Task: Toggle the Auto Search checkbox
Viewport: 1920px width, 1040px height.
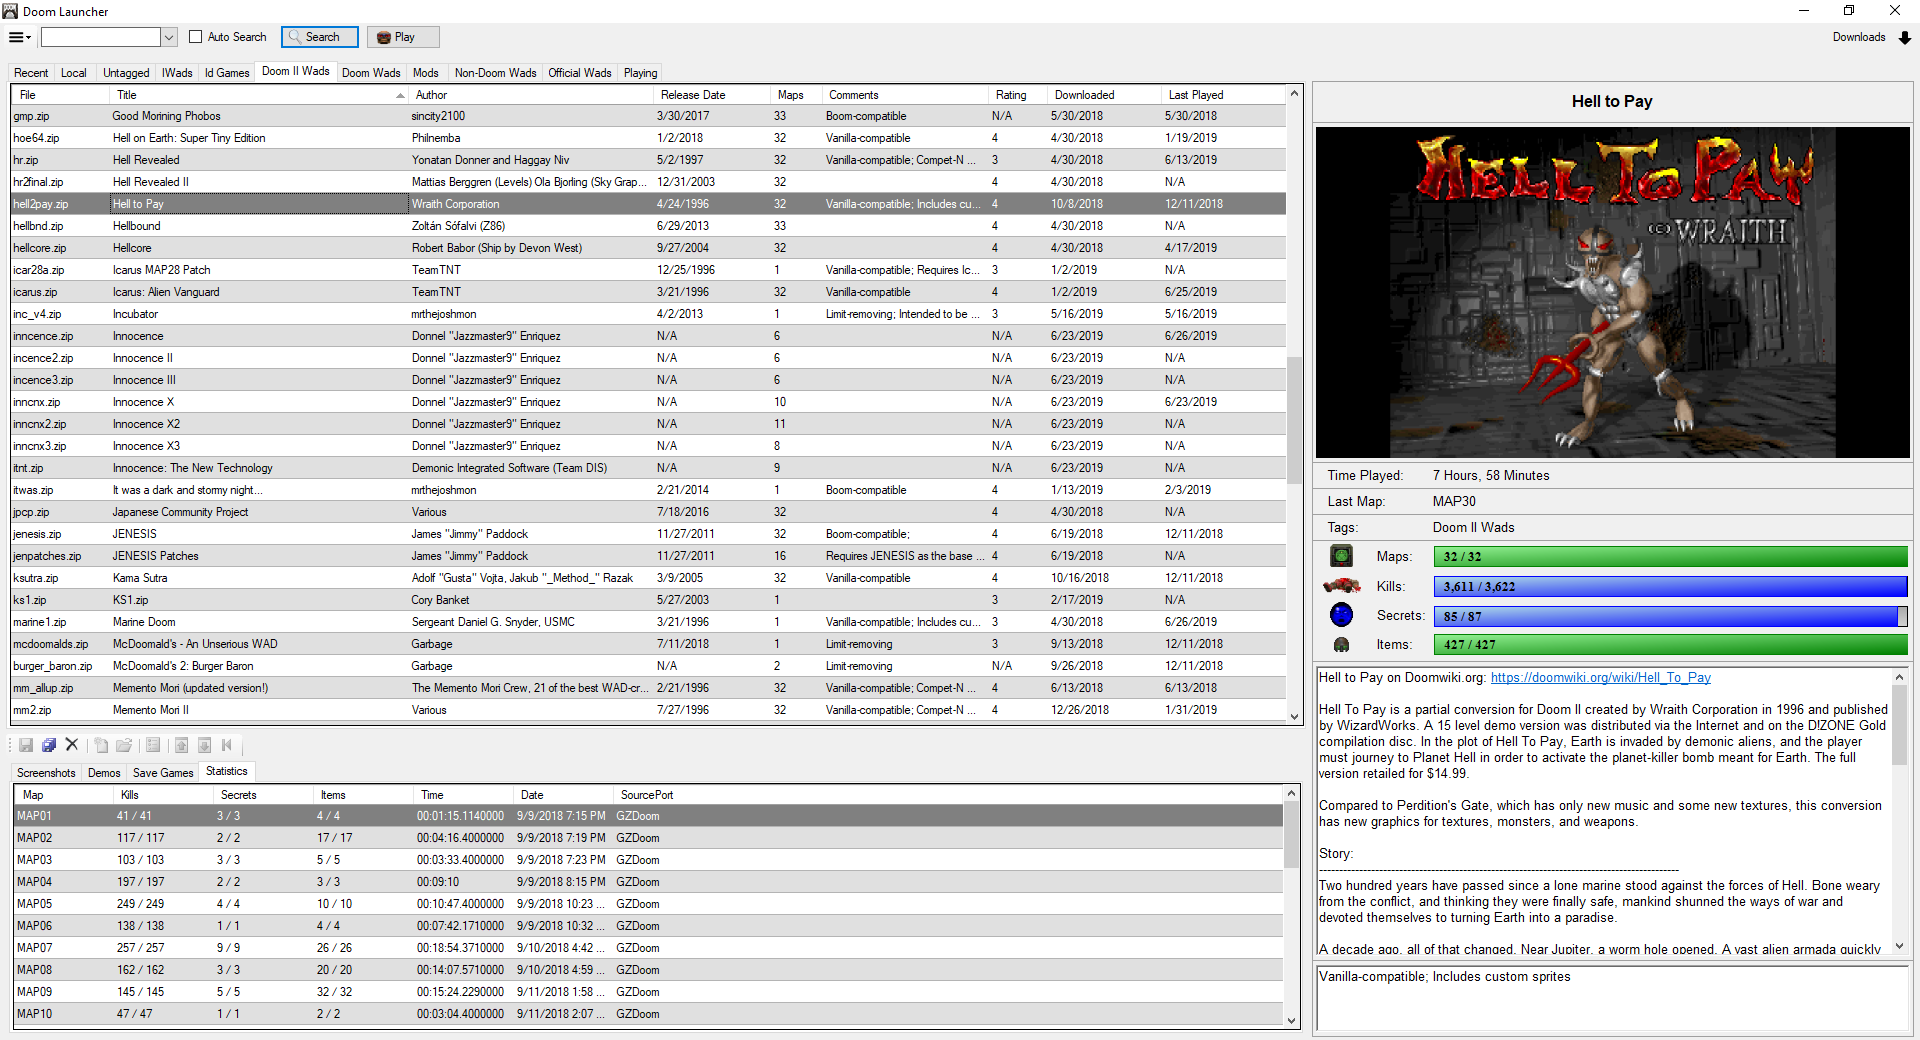Action: (x=196, y=37)
